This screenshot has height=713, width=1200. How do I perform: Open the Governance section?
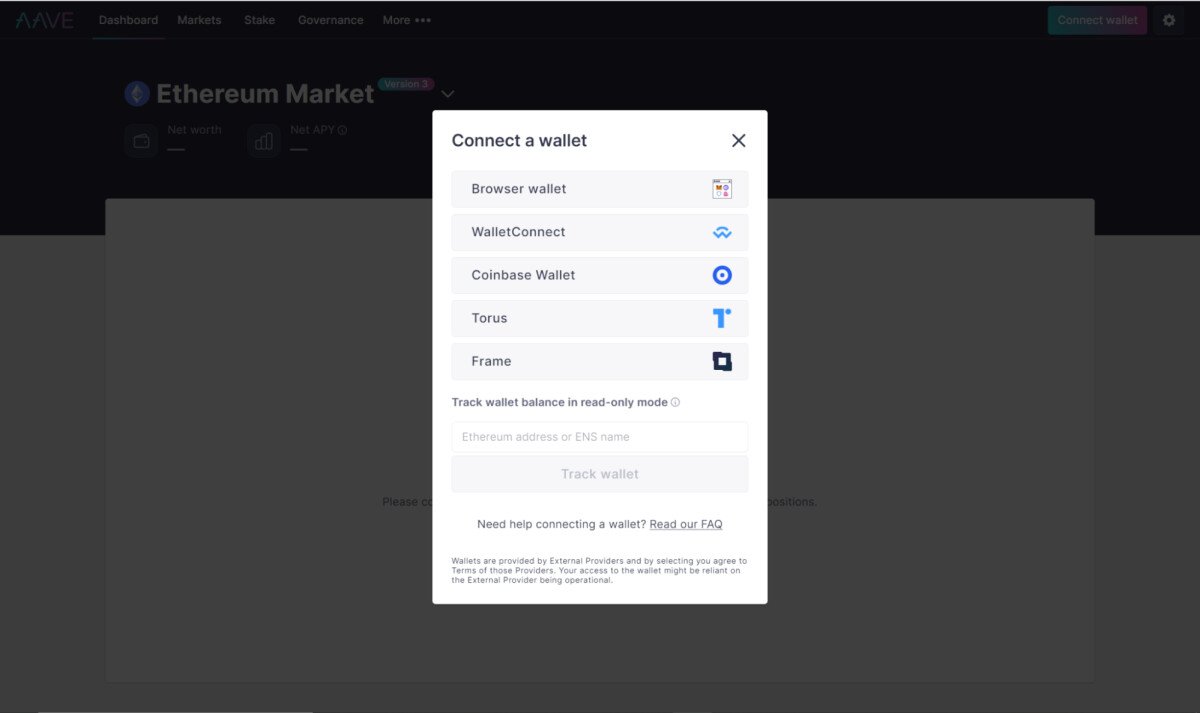330,19
